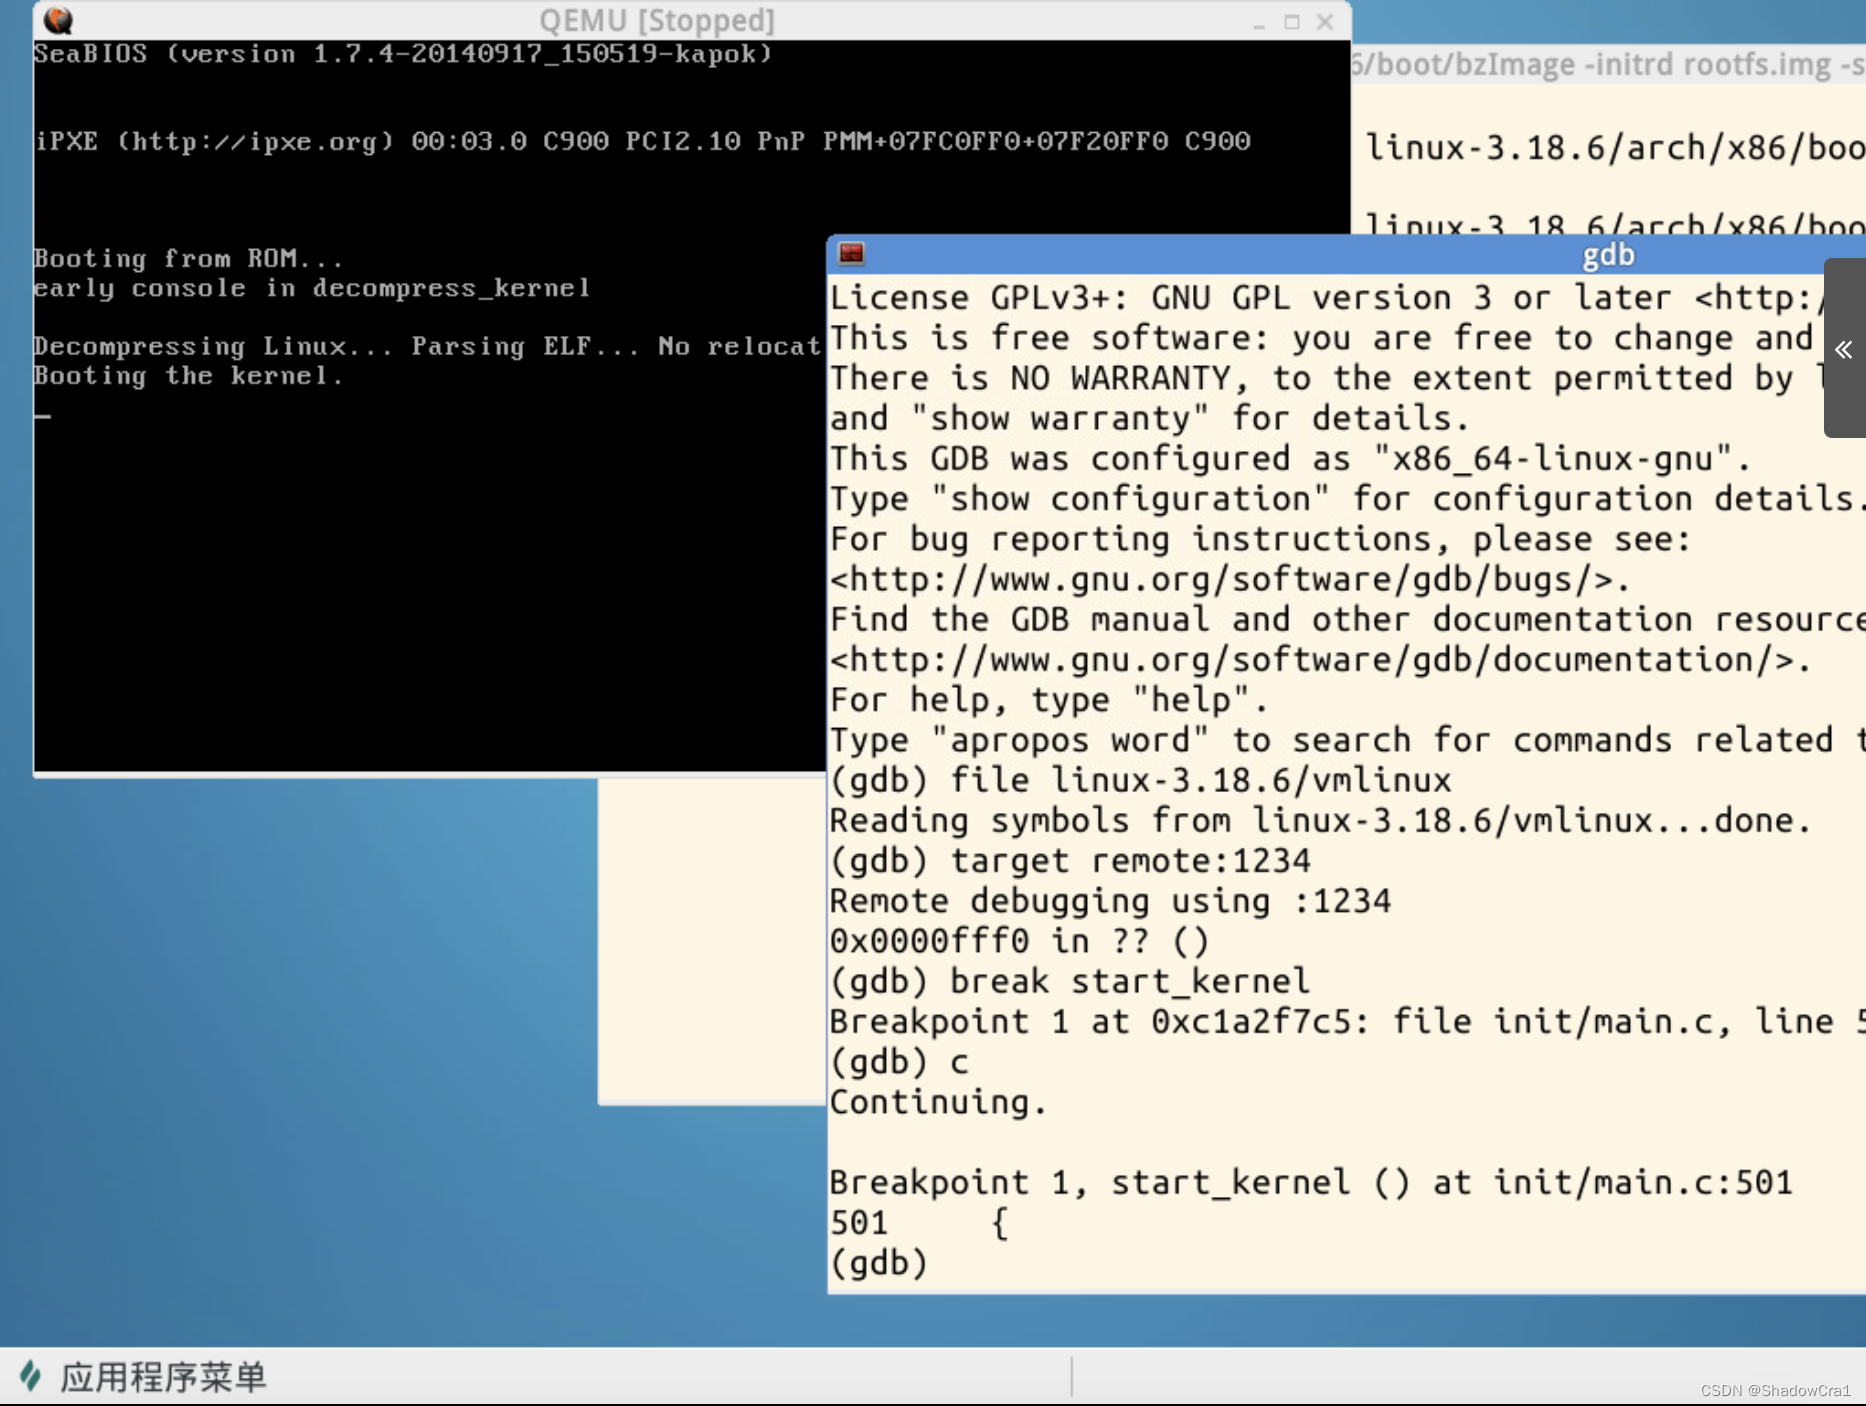Viewport: 1866px width, 1406px height.
Task: Click 'There is NO WARRANTY' line in gdb
Action: click(1328, 378)
